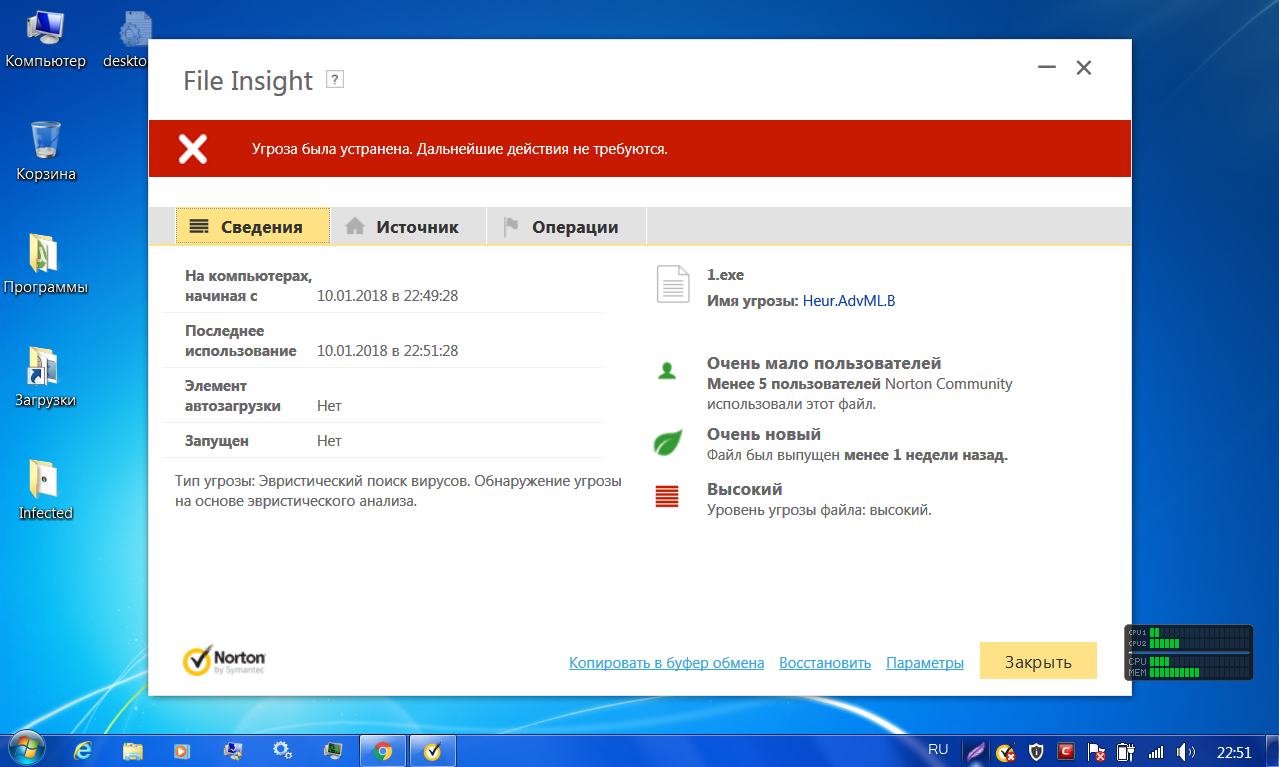Viewport: 1279px width, 767px height.
Task: Click the 10.01.2018 в 22:49:28 value
Action: pyautogui.click(x=388, y=296)
